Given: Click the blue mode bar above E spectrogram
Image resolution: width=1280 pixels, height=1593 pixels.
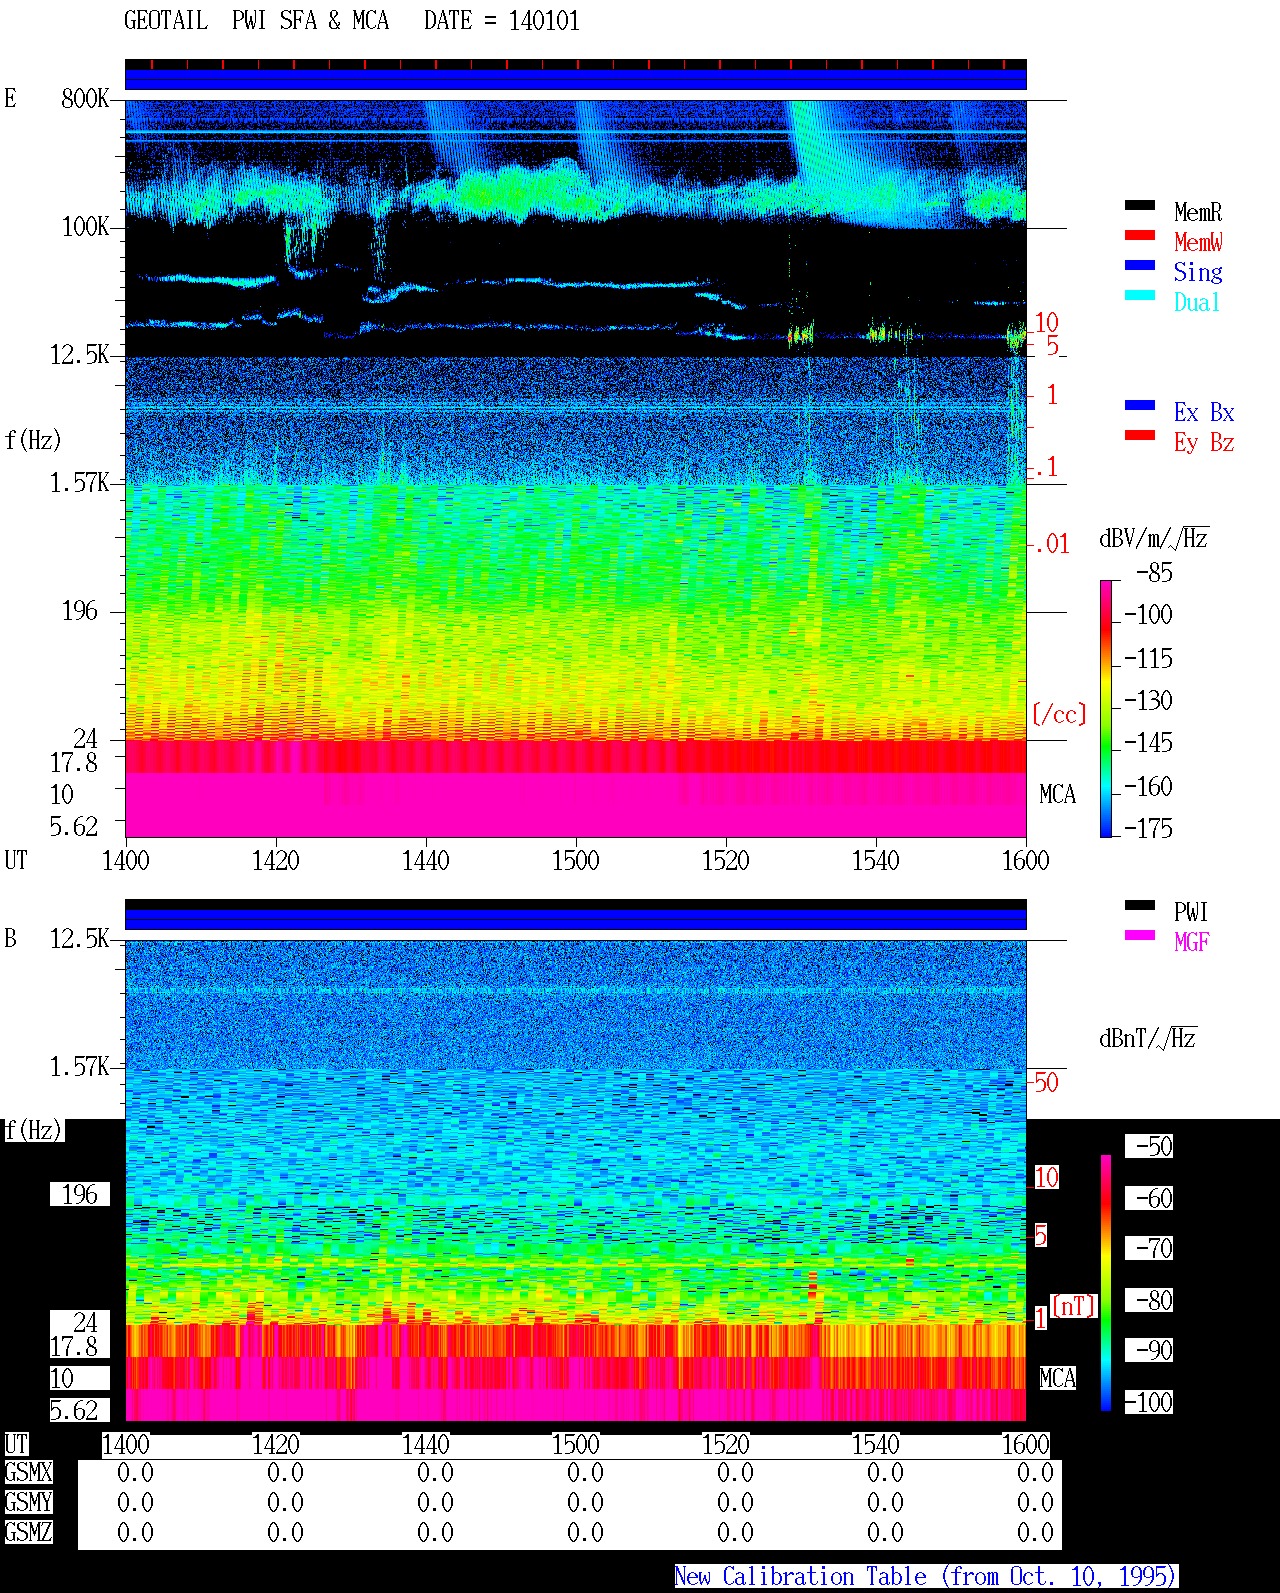Looking at the screenshot, I should click(x=576, y=78).
